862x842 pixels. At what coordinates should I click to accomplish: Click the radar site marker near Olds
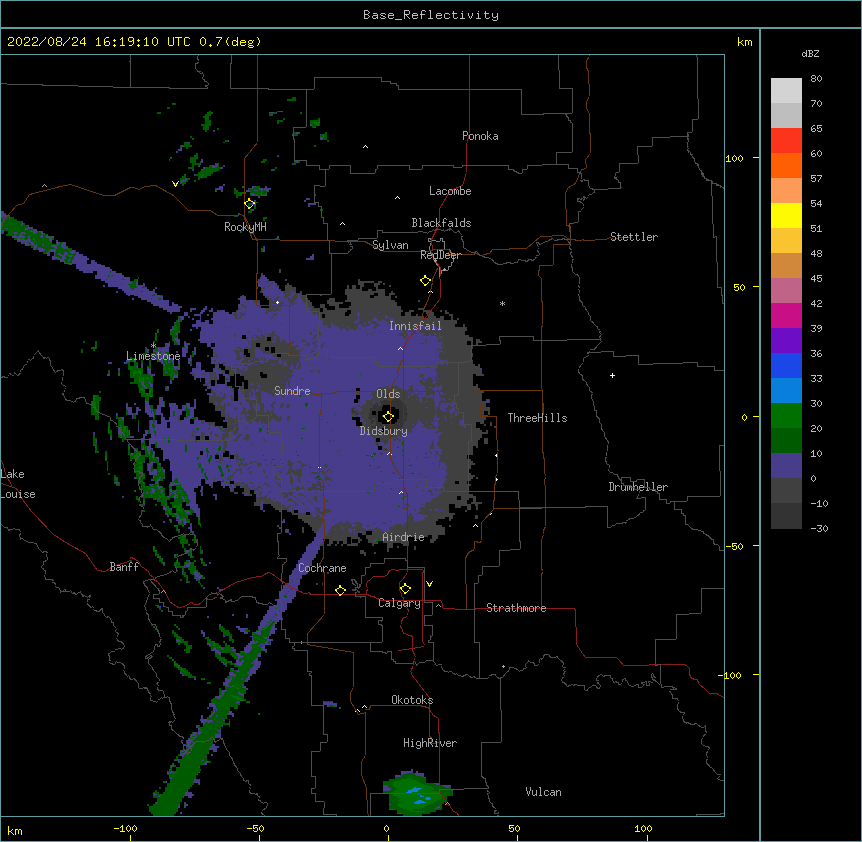point(388,416)
